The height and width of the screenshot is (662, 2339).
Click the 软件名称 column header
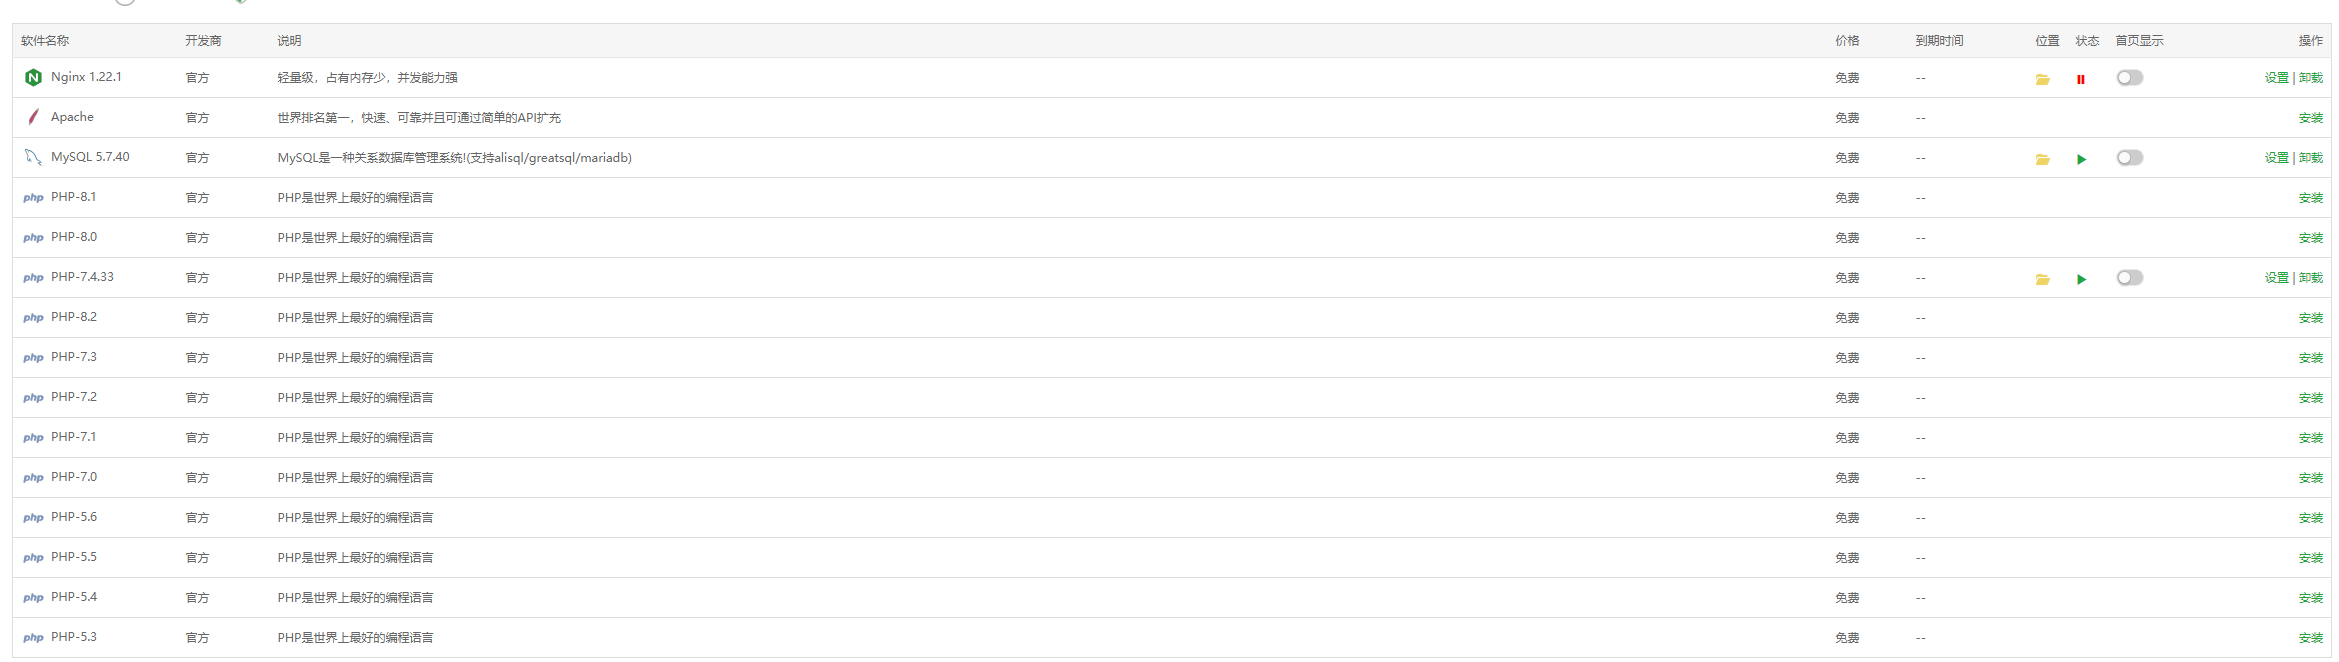[45, 41]
